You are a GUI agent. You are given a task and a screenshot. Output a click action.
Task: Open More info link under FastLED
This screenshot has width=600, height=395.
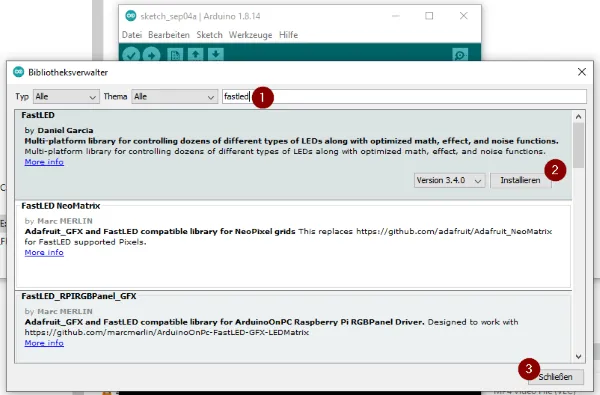(x=44, y=162)
